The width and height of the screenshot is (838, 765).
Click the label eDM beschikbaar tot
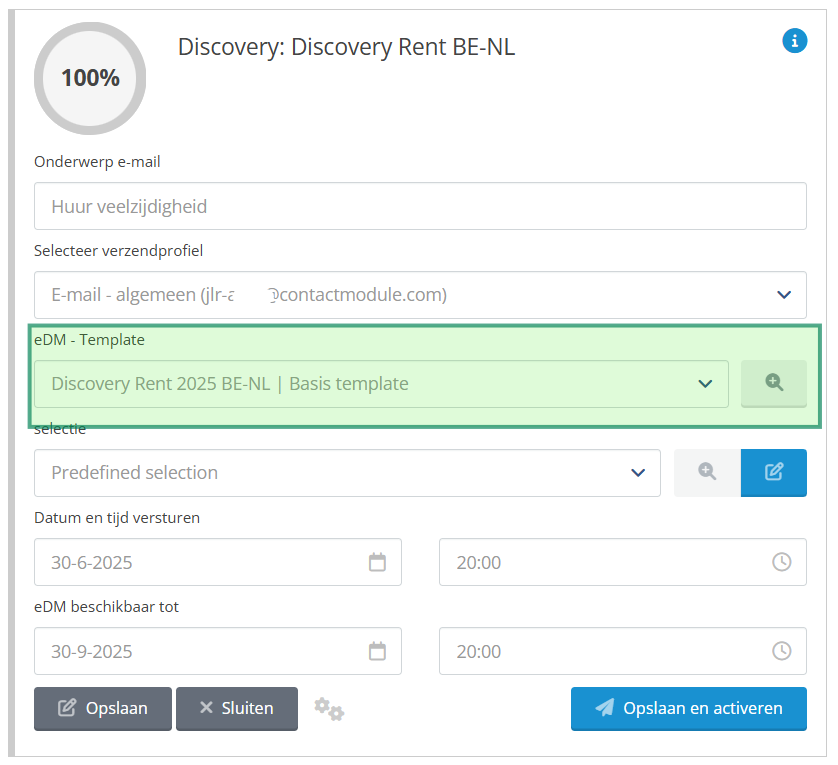point(106,607)
